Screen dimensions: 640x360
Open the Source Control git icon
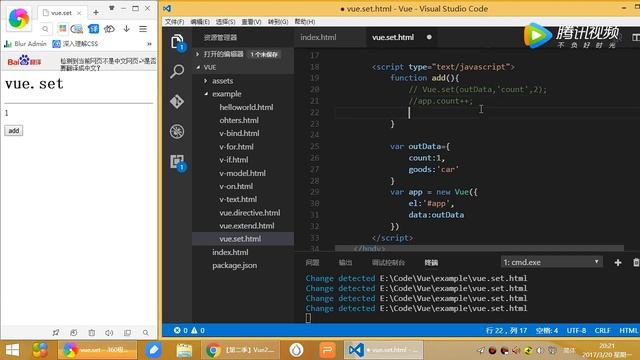pyautogui.click(x=177, y=101)
